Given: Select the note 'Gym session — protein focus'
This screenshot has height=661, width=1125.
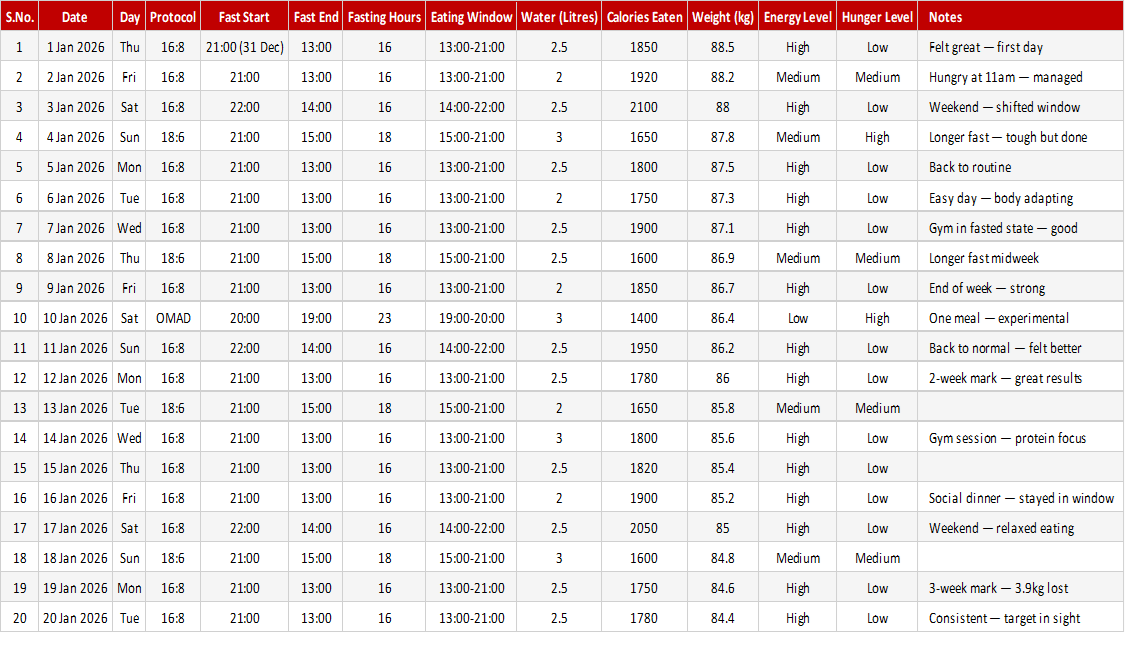Looking at the screenshot, I should coord(1007,439).
